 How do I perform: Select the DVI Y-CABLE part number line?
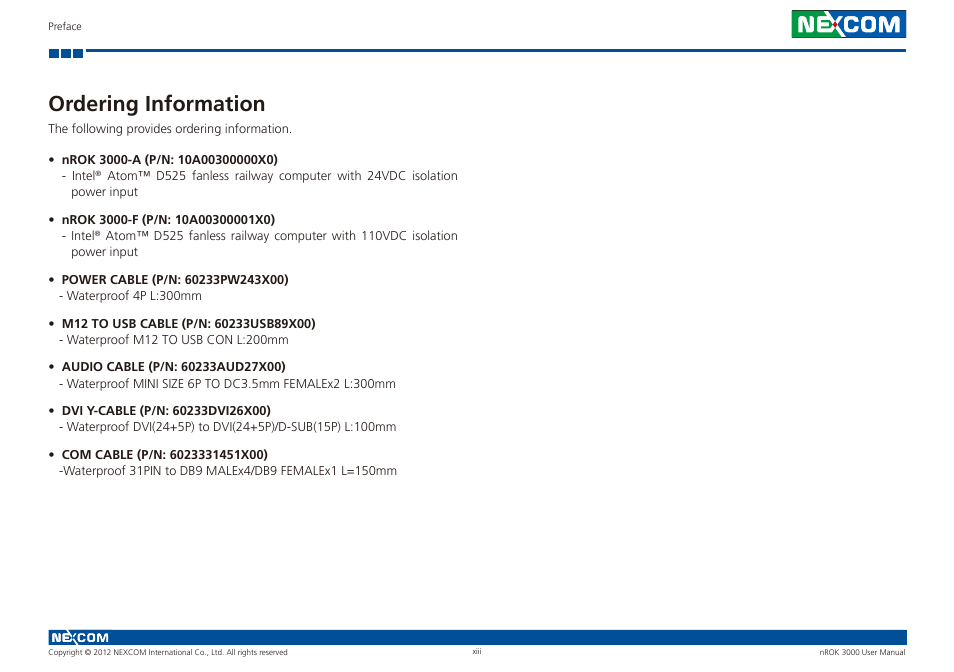pyautogui.click(x=166, y=410)
